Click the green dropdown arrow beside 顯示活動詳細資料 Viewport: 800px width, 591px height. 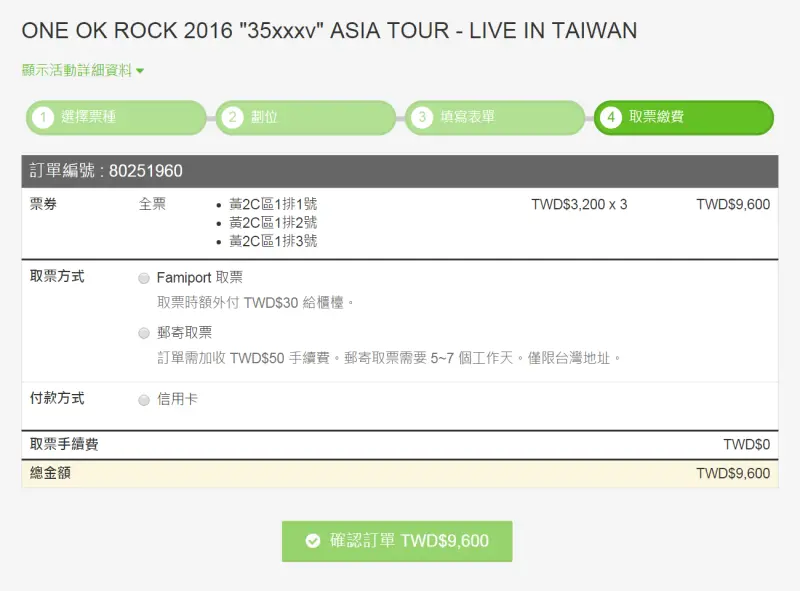pos(140,71)
